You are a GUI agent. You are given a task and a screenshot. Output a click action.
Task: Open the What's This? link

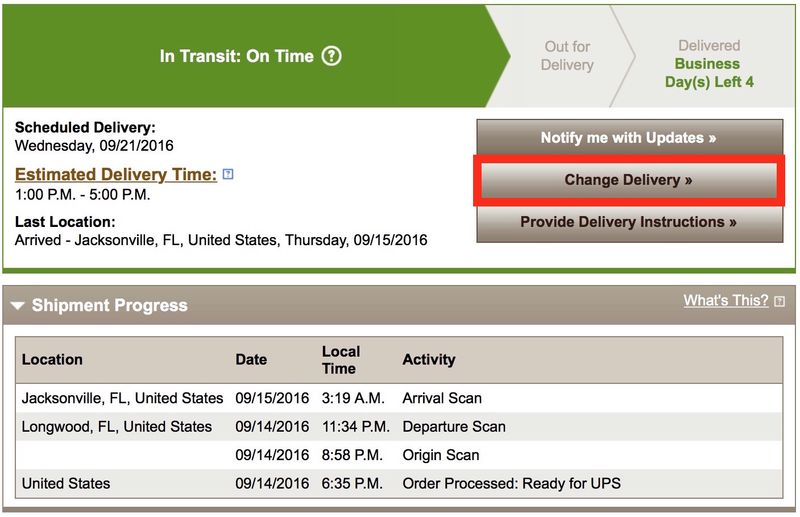point(726,301)
